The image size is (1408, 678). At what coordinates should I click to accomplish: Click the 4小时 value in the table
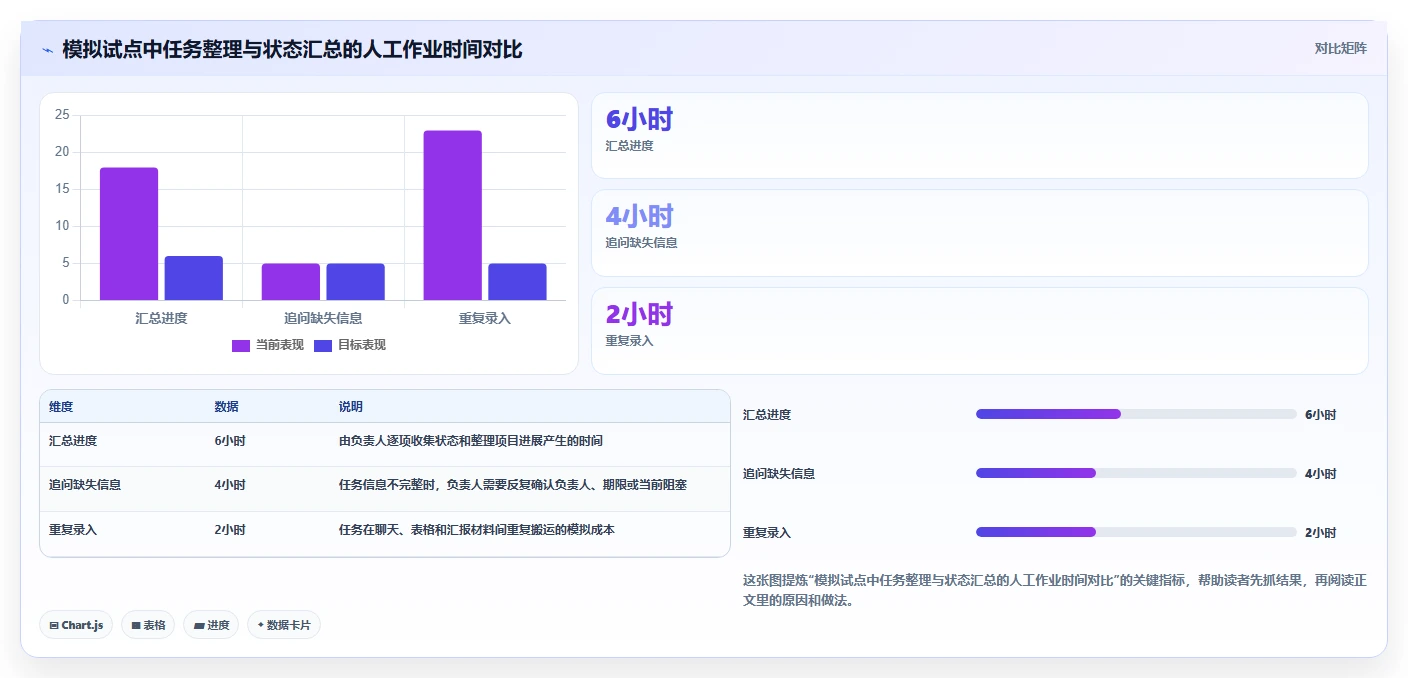coord(230,485)
